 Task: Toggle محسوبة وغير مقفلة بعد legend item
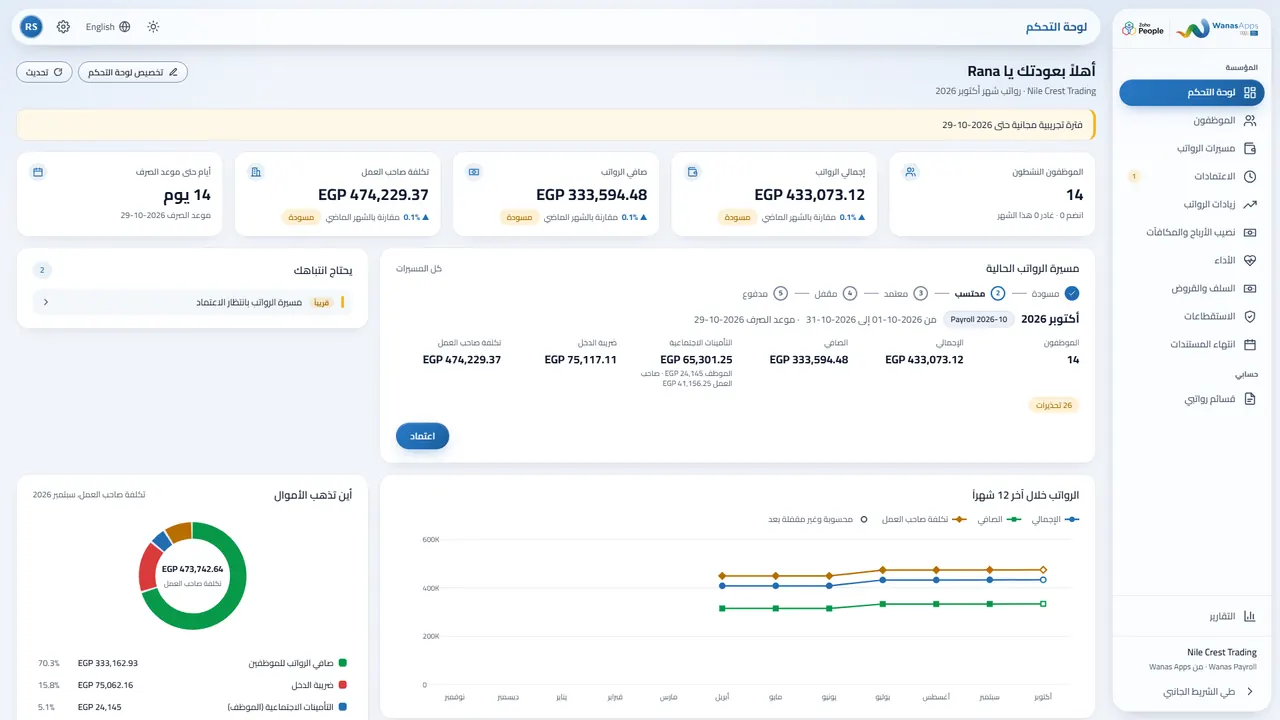816,519
